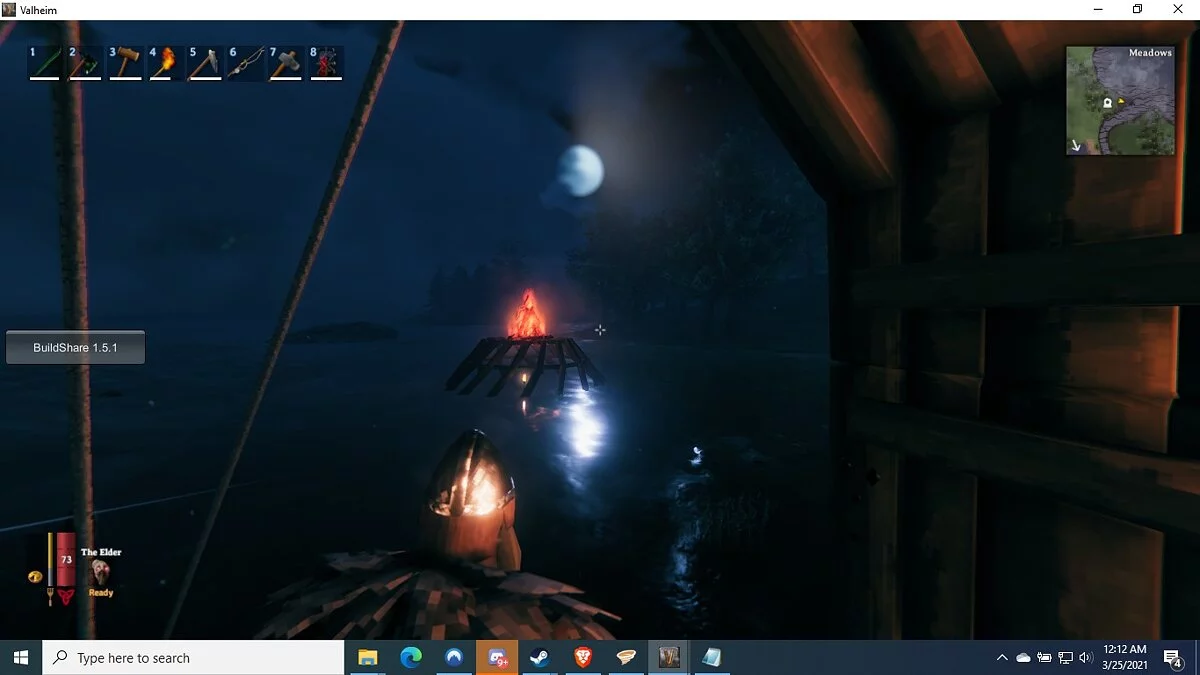Click the Ready power status text
1200x675 pixels.
pos(101,592)
